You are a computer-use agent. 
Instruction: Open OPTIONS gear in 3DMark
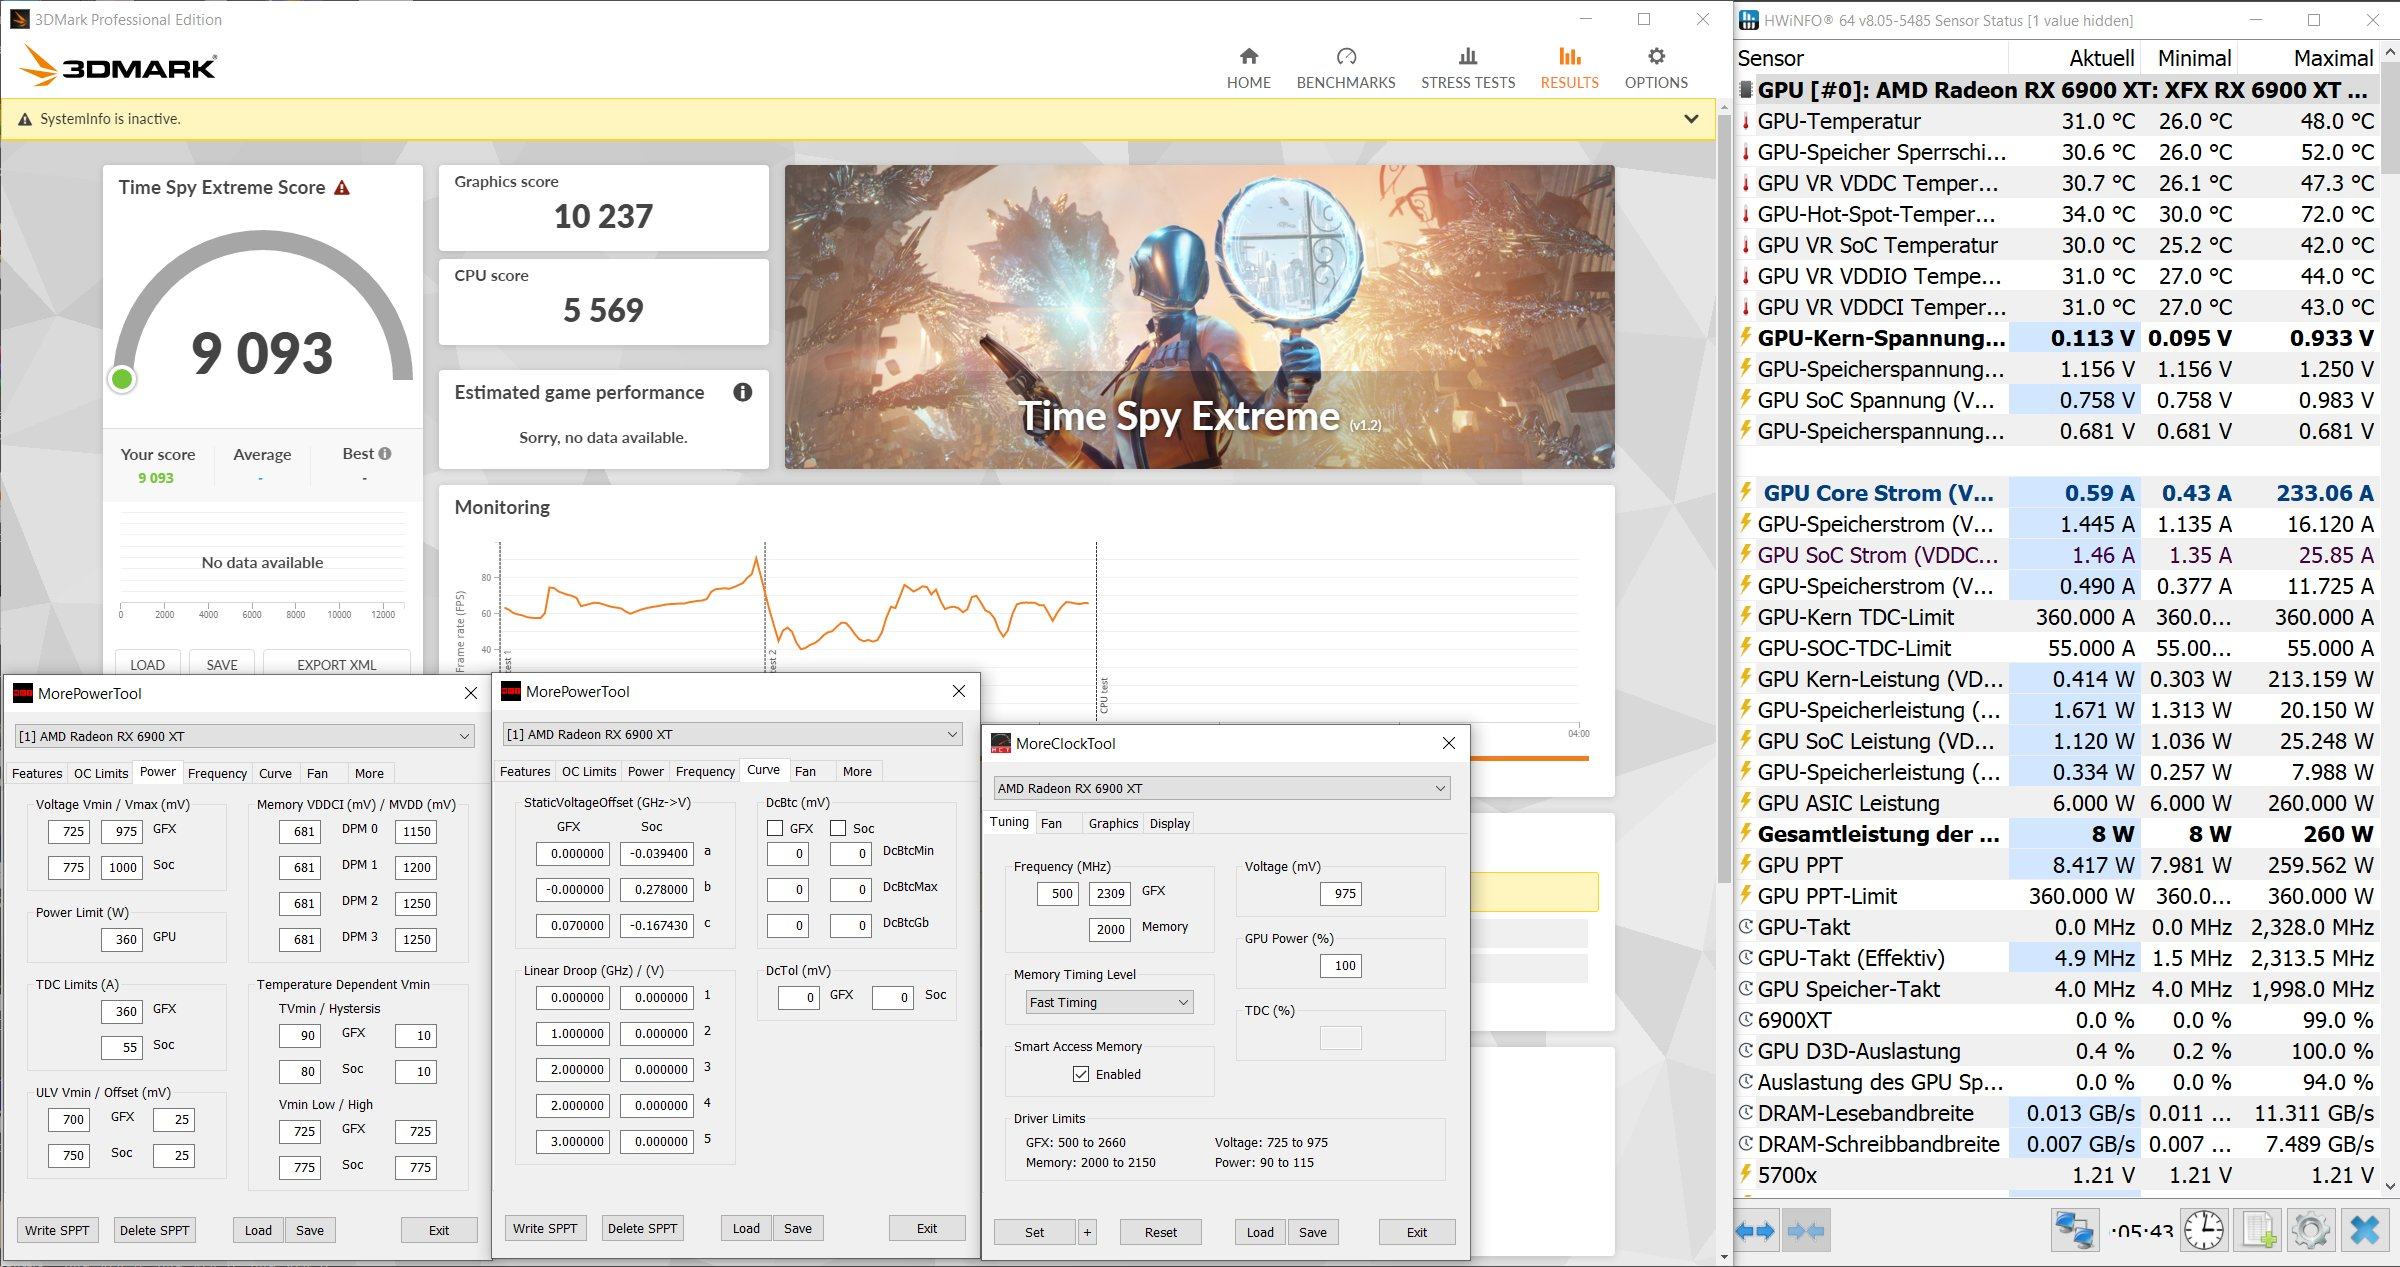click(x=1656, y=57)
